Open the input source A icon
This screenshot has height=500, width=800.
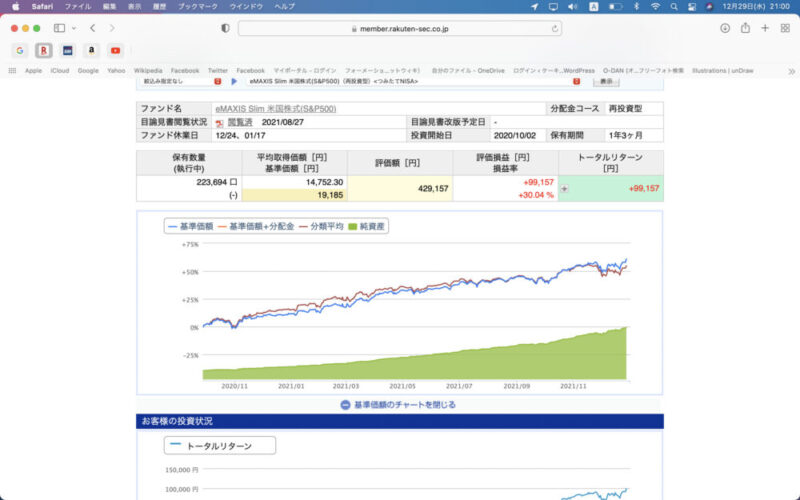(x=593, y=7)
